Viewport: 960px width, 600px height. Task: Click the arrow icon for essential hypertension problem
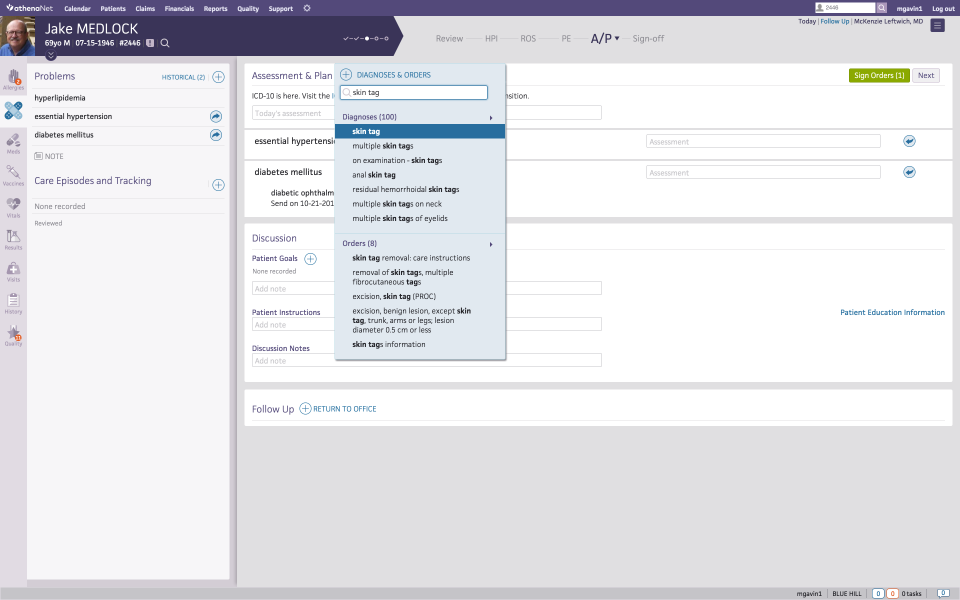point(216,116)
